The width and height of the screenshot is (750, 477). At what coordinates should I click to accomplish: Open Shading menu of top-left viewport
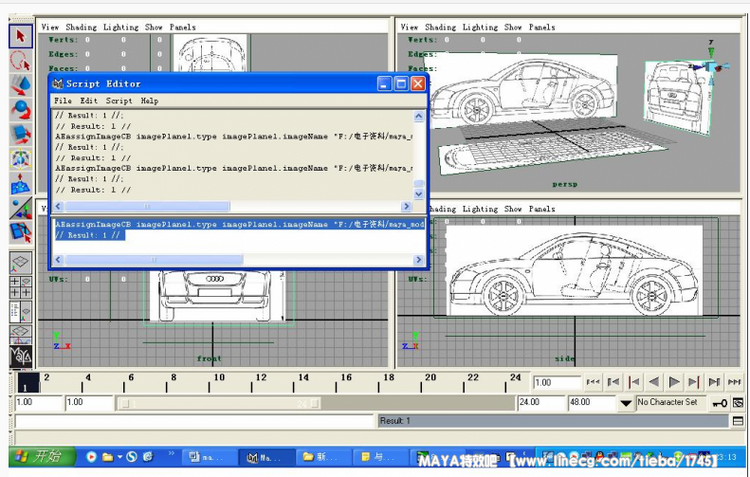81,27
